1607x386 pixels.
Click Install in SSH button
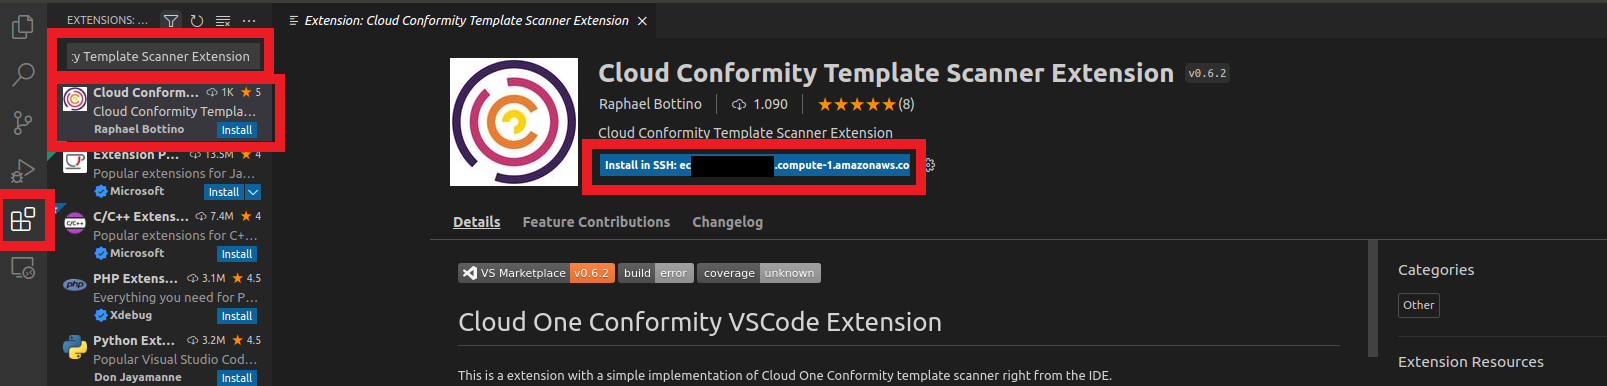click(x=756, y=165)
